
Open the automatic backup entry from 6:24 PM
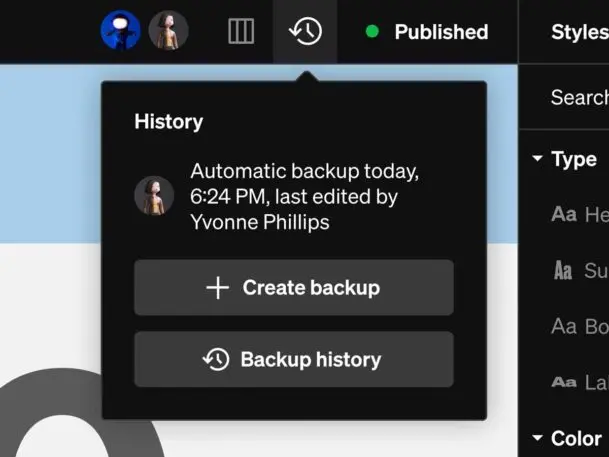coord(305,196)
